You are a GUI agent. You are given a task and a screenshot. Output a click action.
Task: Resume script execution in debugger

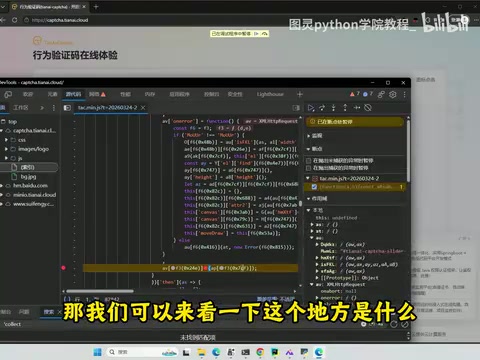311,108
